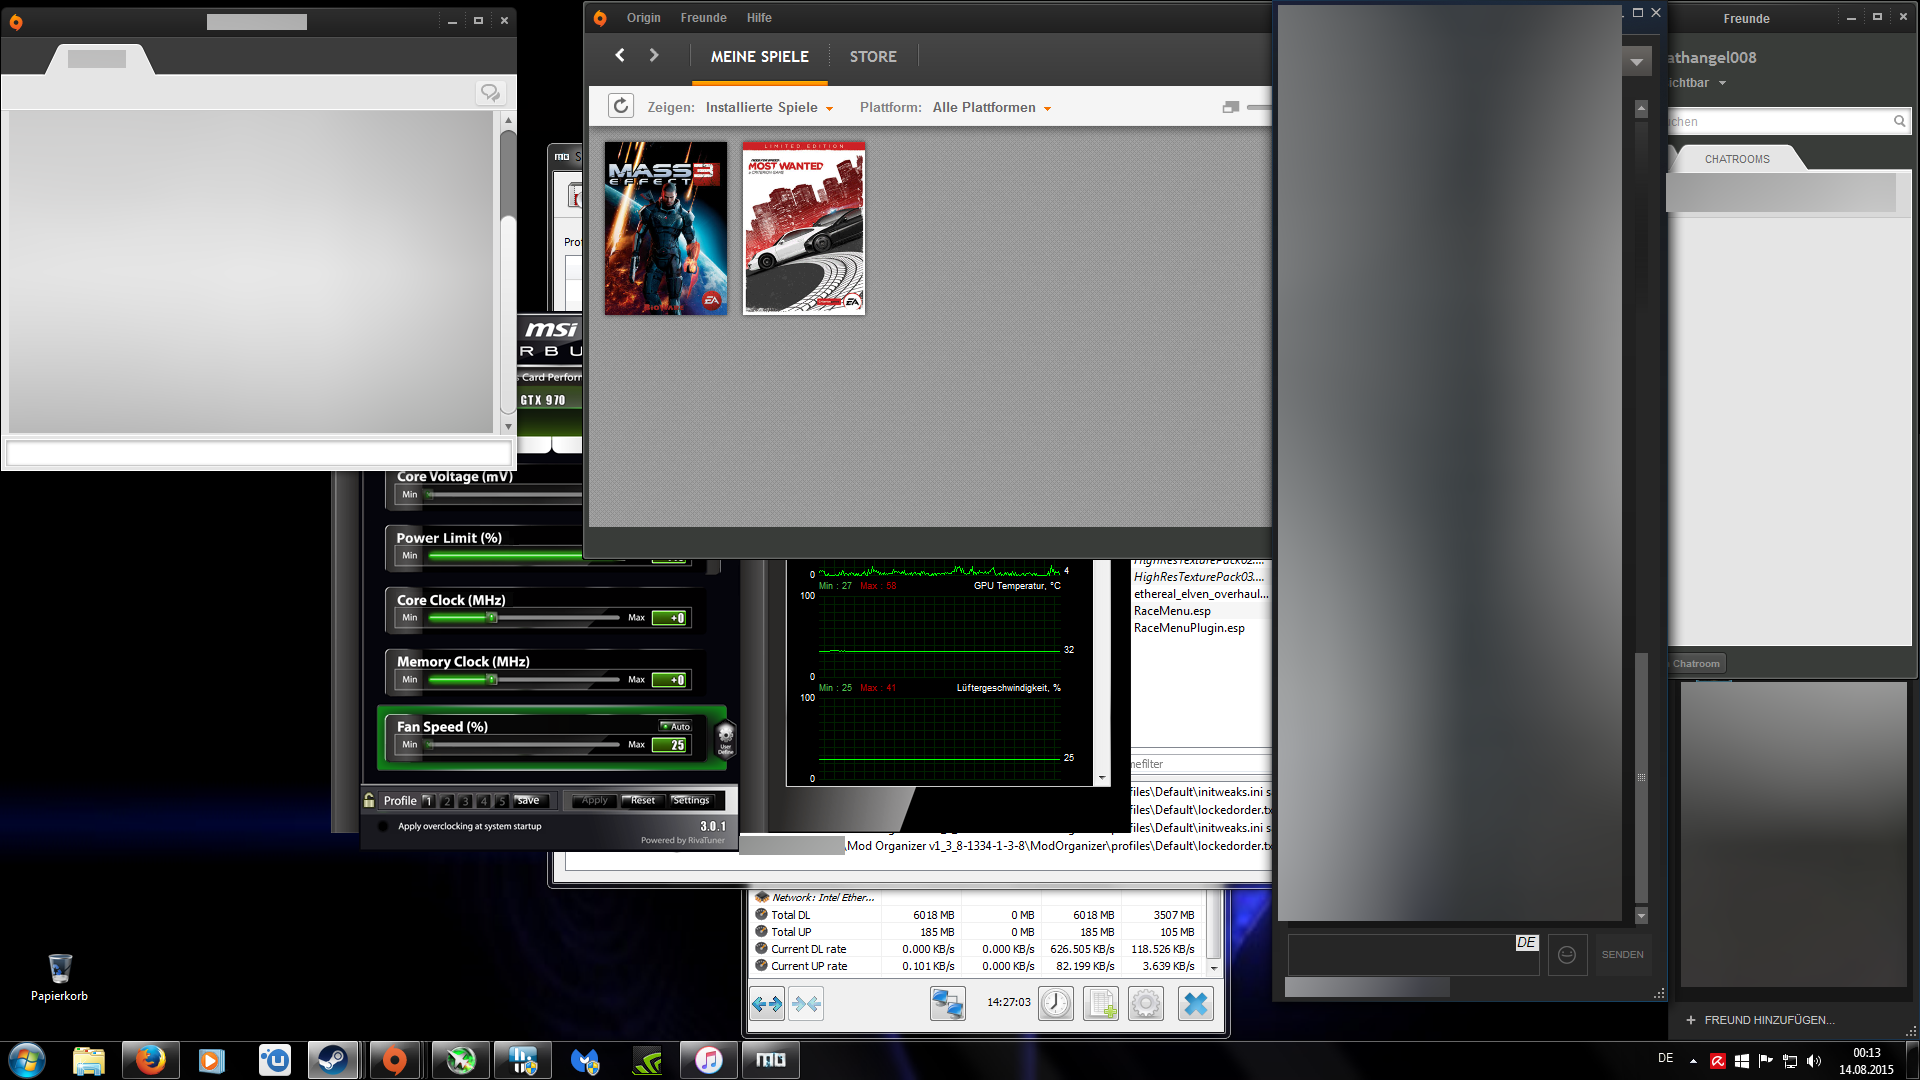Click the Origin refresh games icon

(621, 106)
